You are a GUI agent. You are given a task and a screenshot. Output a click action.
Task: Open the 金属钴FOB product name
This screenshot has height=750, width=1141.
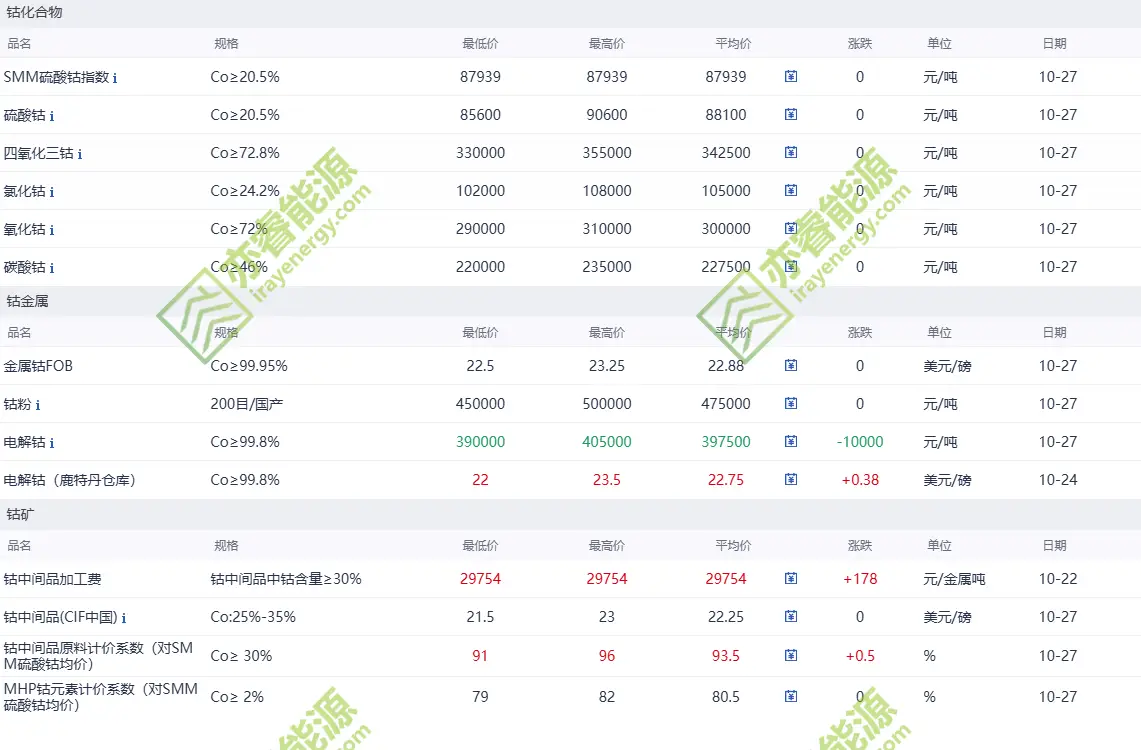(38, 366)
